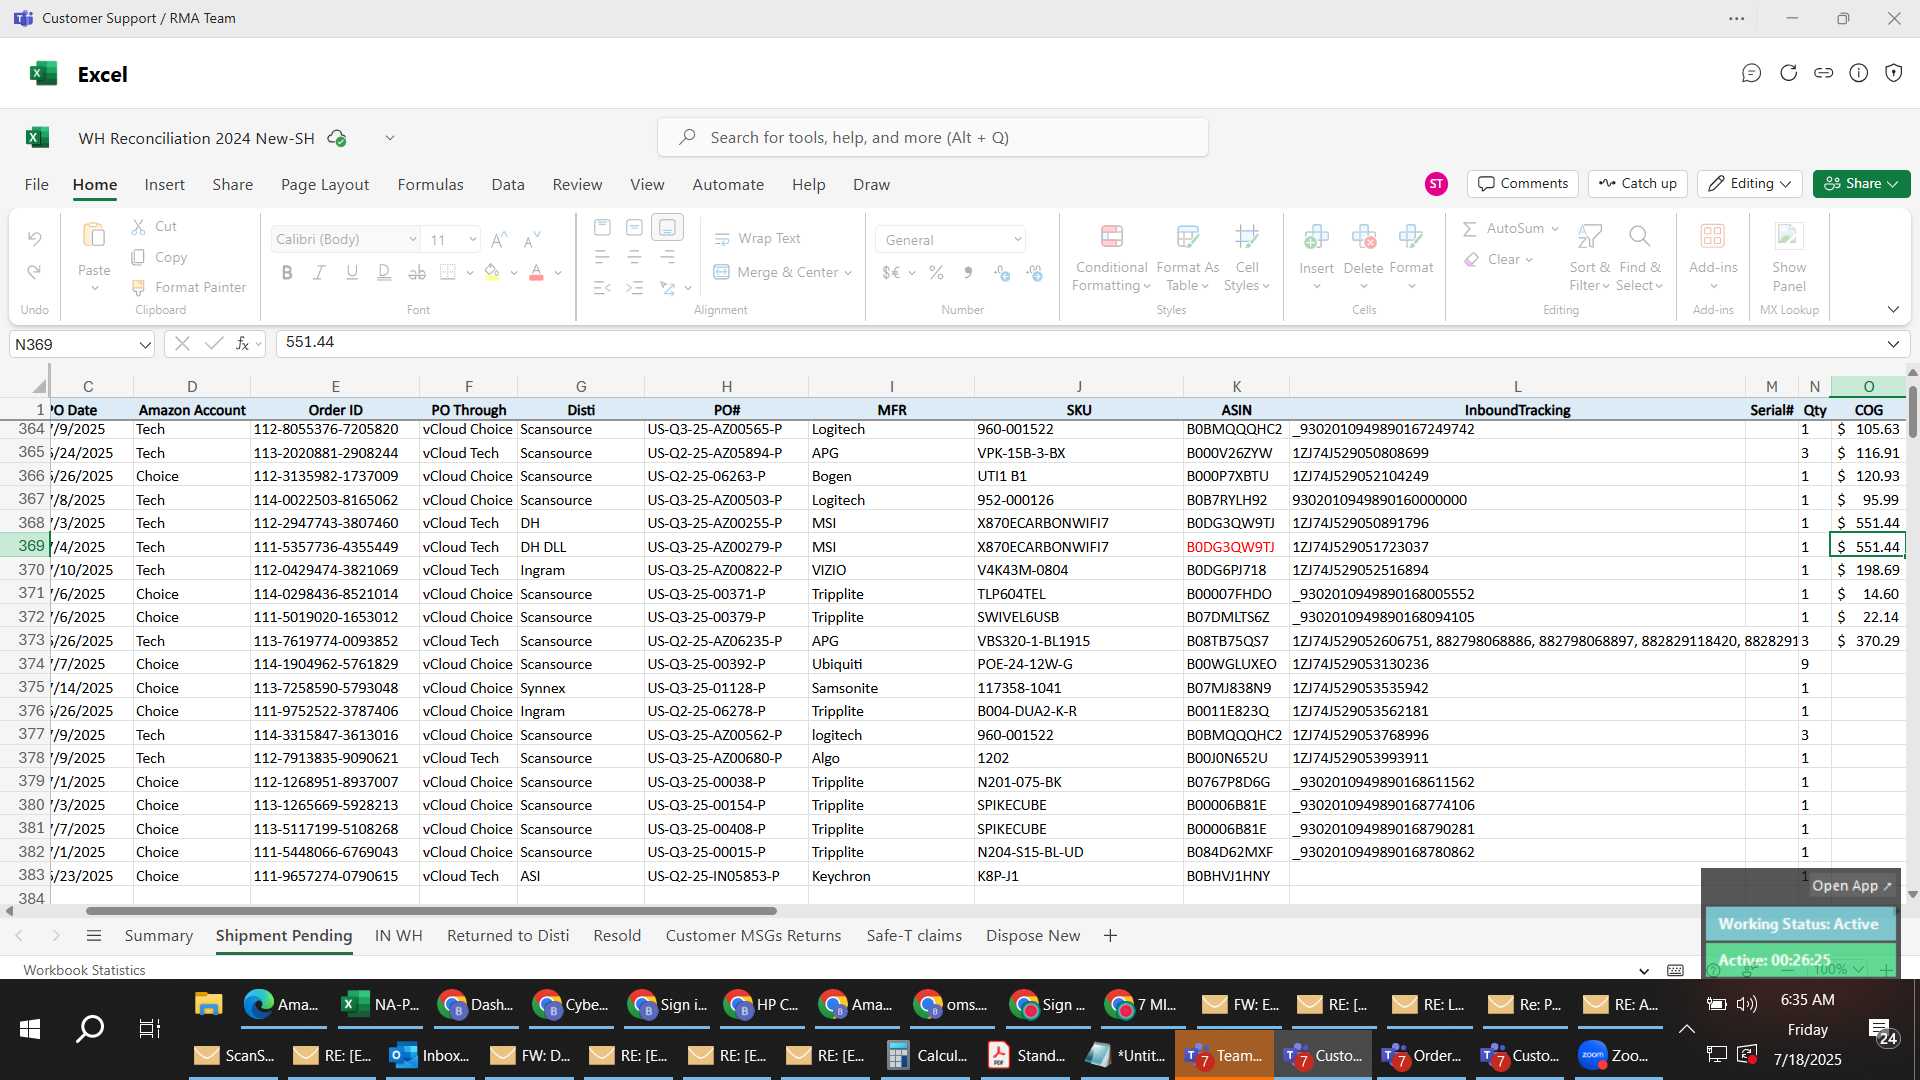Click Merge & Center
1920x1080 pixels.
(775, 272)
